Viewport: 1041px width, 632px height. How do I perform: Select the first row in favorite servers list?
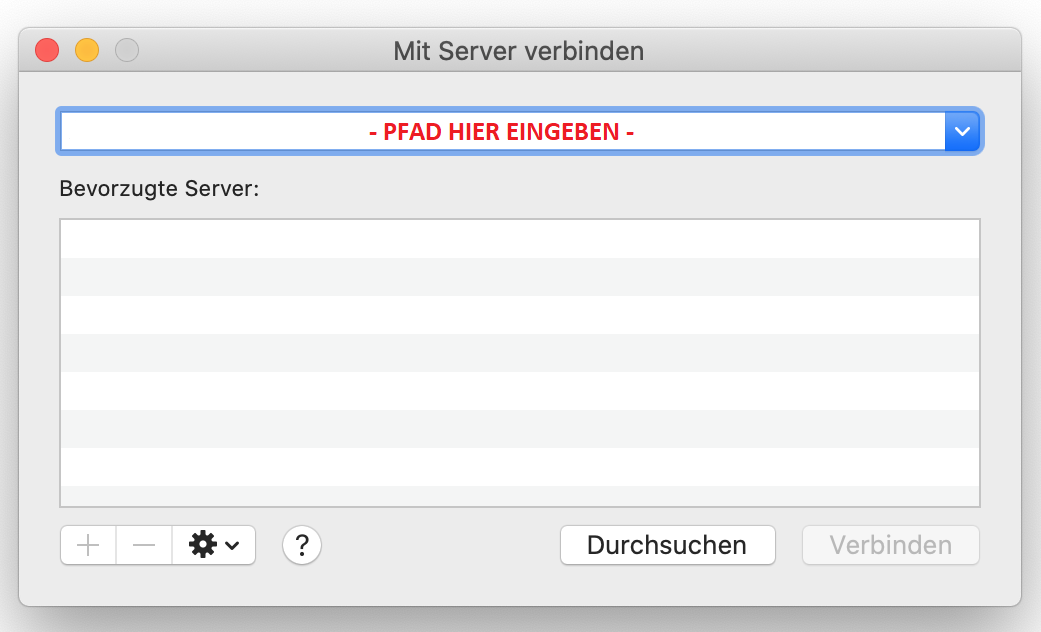point(520,239)
